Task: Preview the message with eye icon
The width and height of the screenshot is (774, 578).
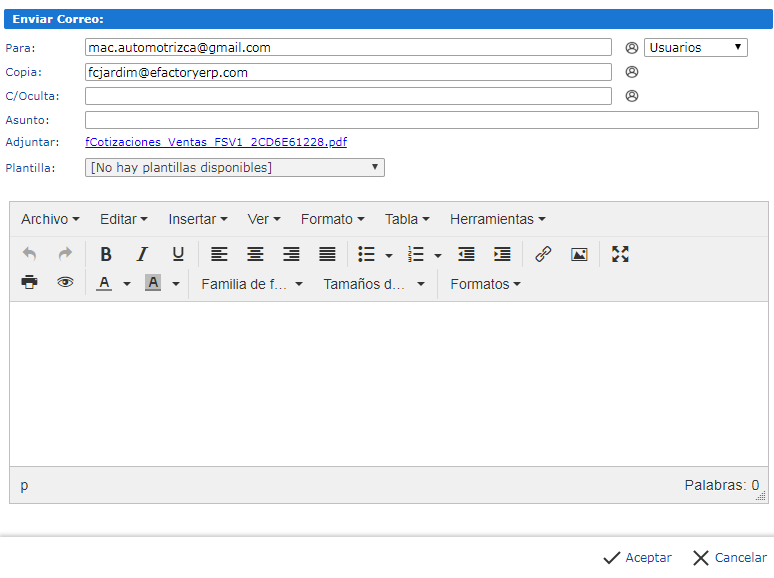Action: pyautogui.click(x=65, y=282)
